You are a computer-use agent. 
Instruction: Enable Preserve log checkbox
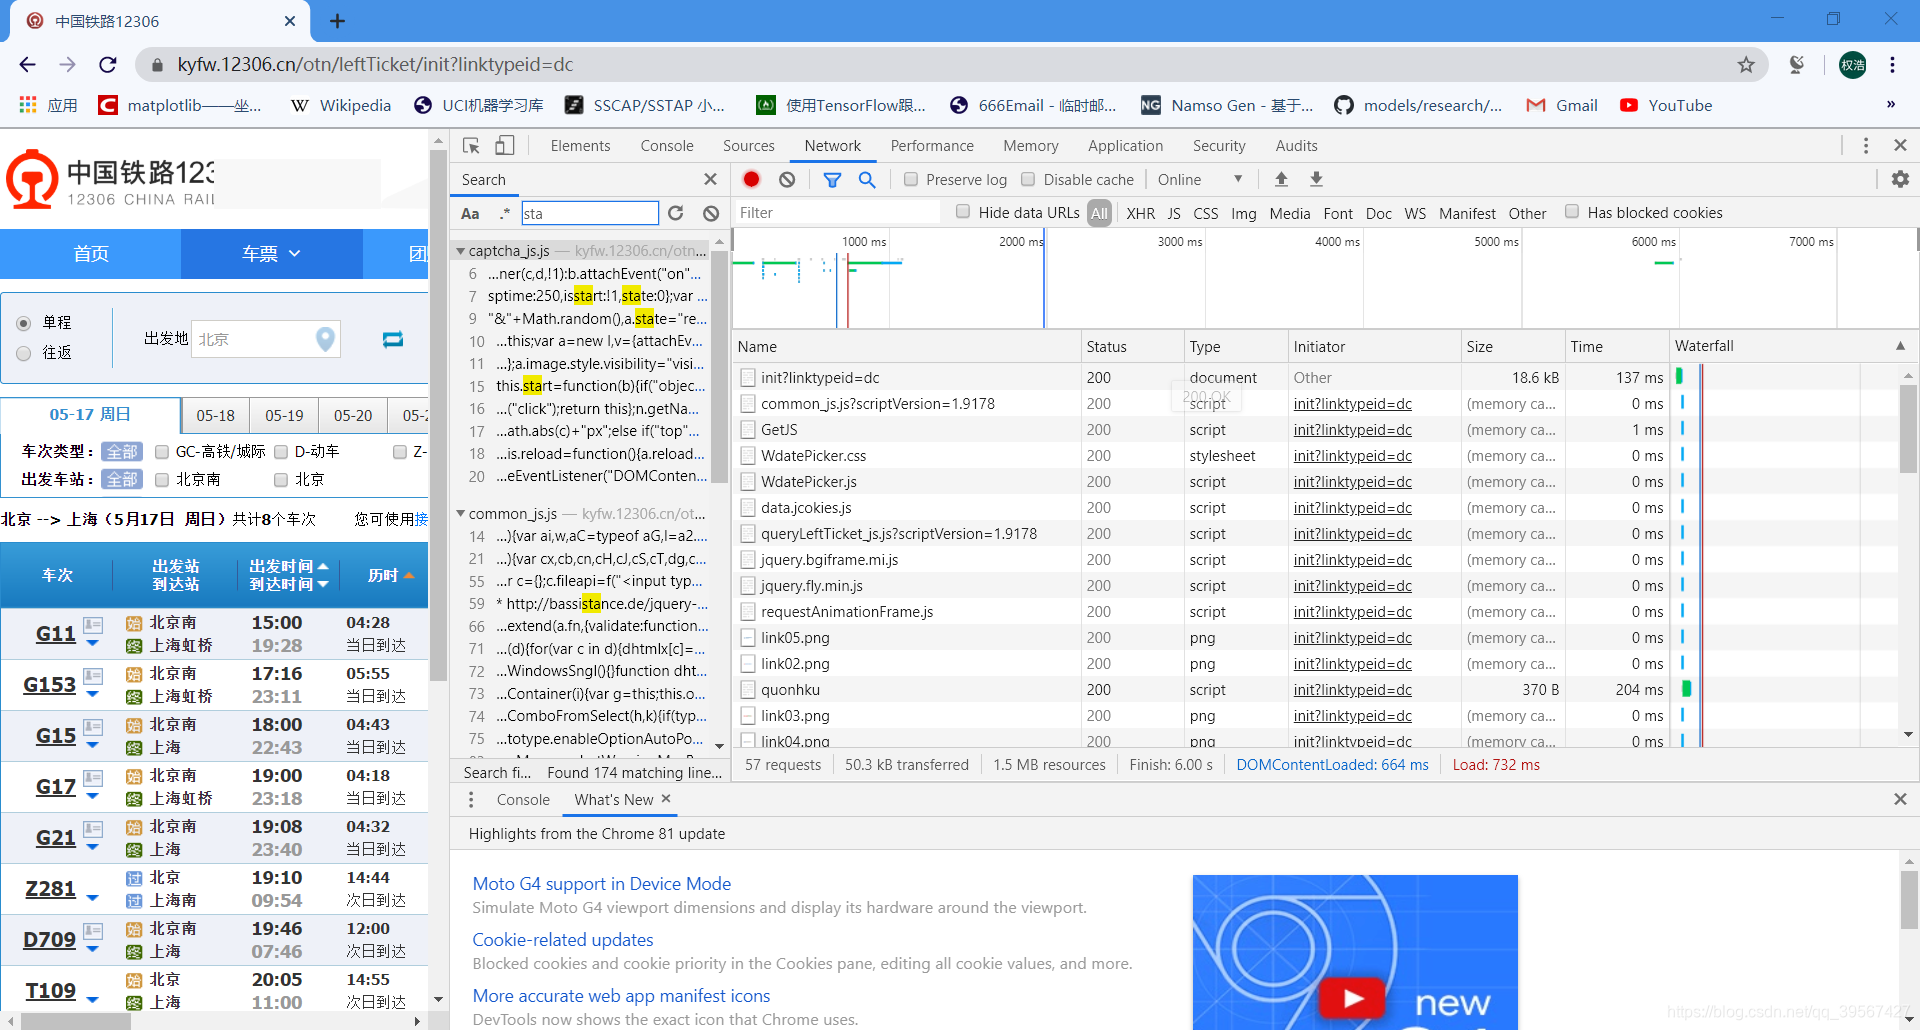coord(911,179)
